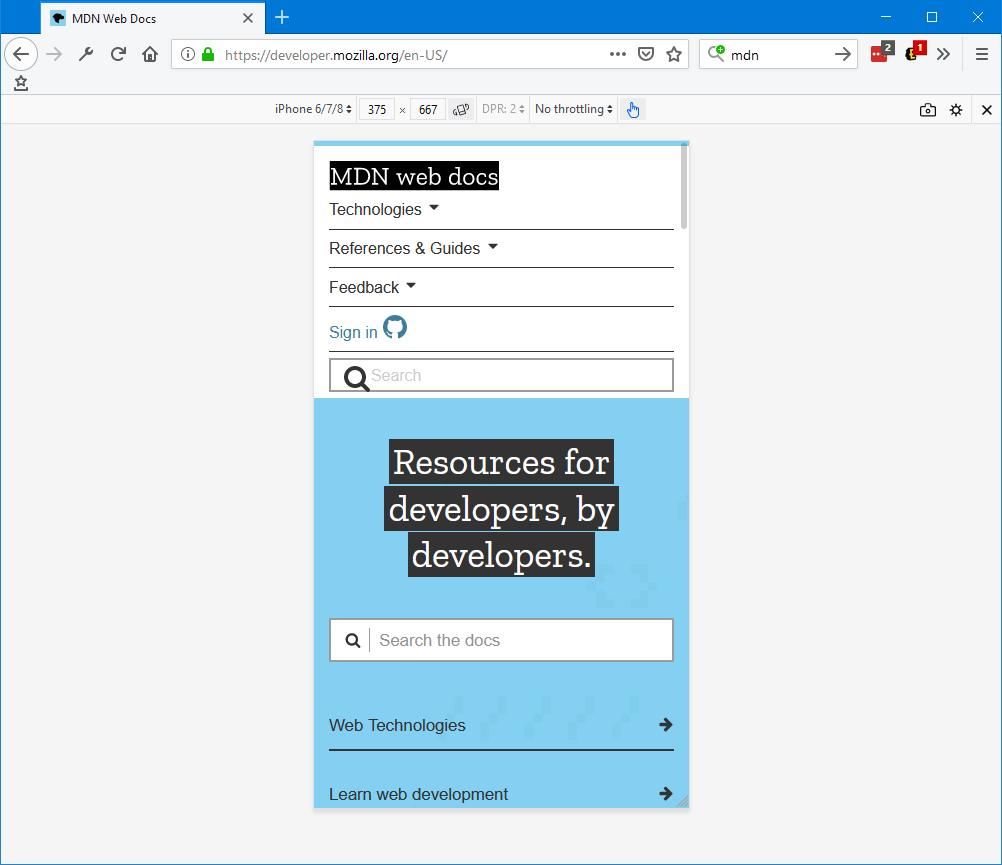Go to the home page icon

point(150,54)
